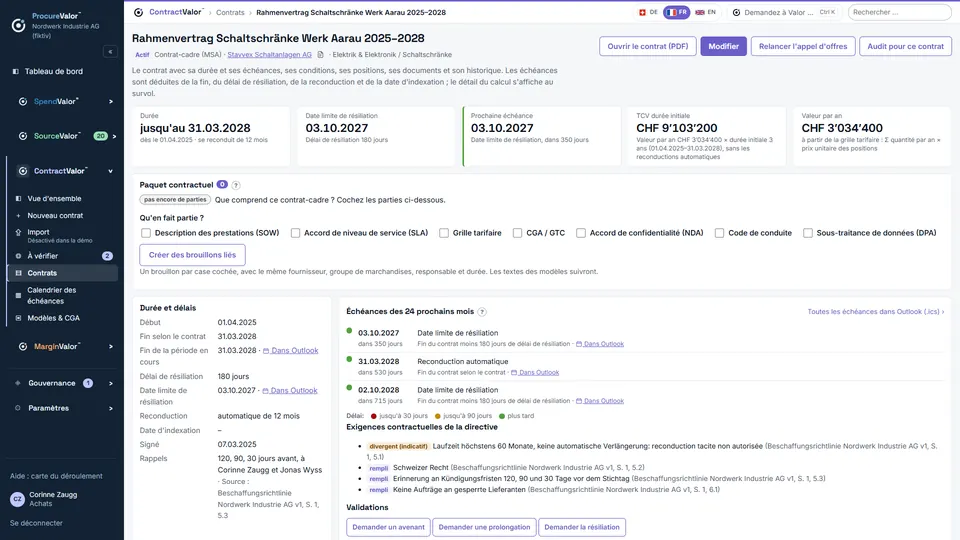Open Aide : carte du déroulement
Viewport: 960px width, 540px height.
(x=56, y=476)
